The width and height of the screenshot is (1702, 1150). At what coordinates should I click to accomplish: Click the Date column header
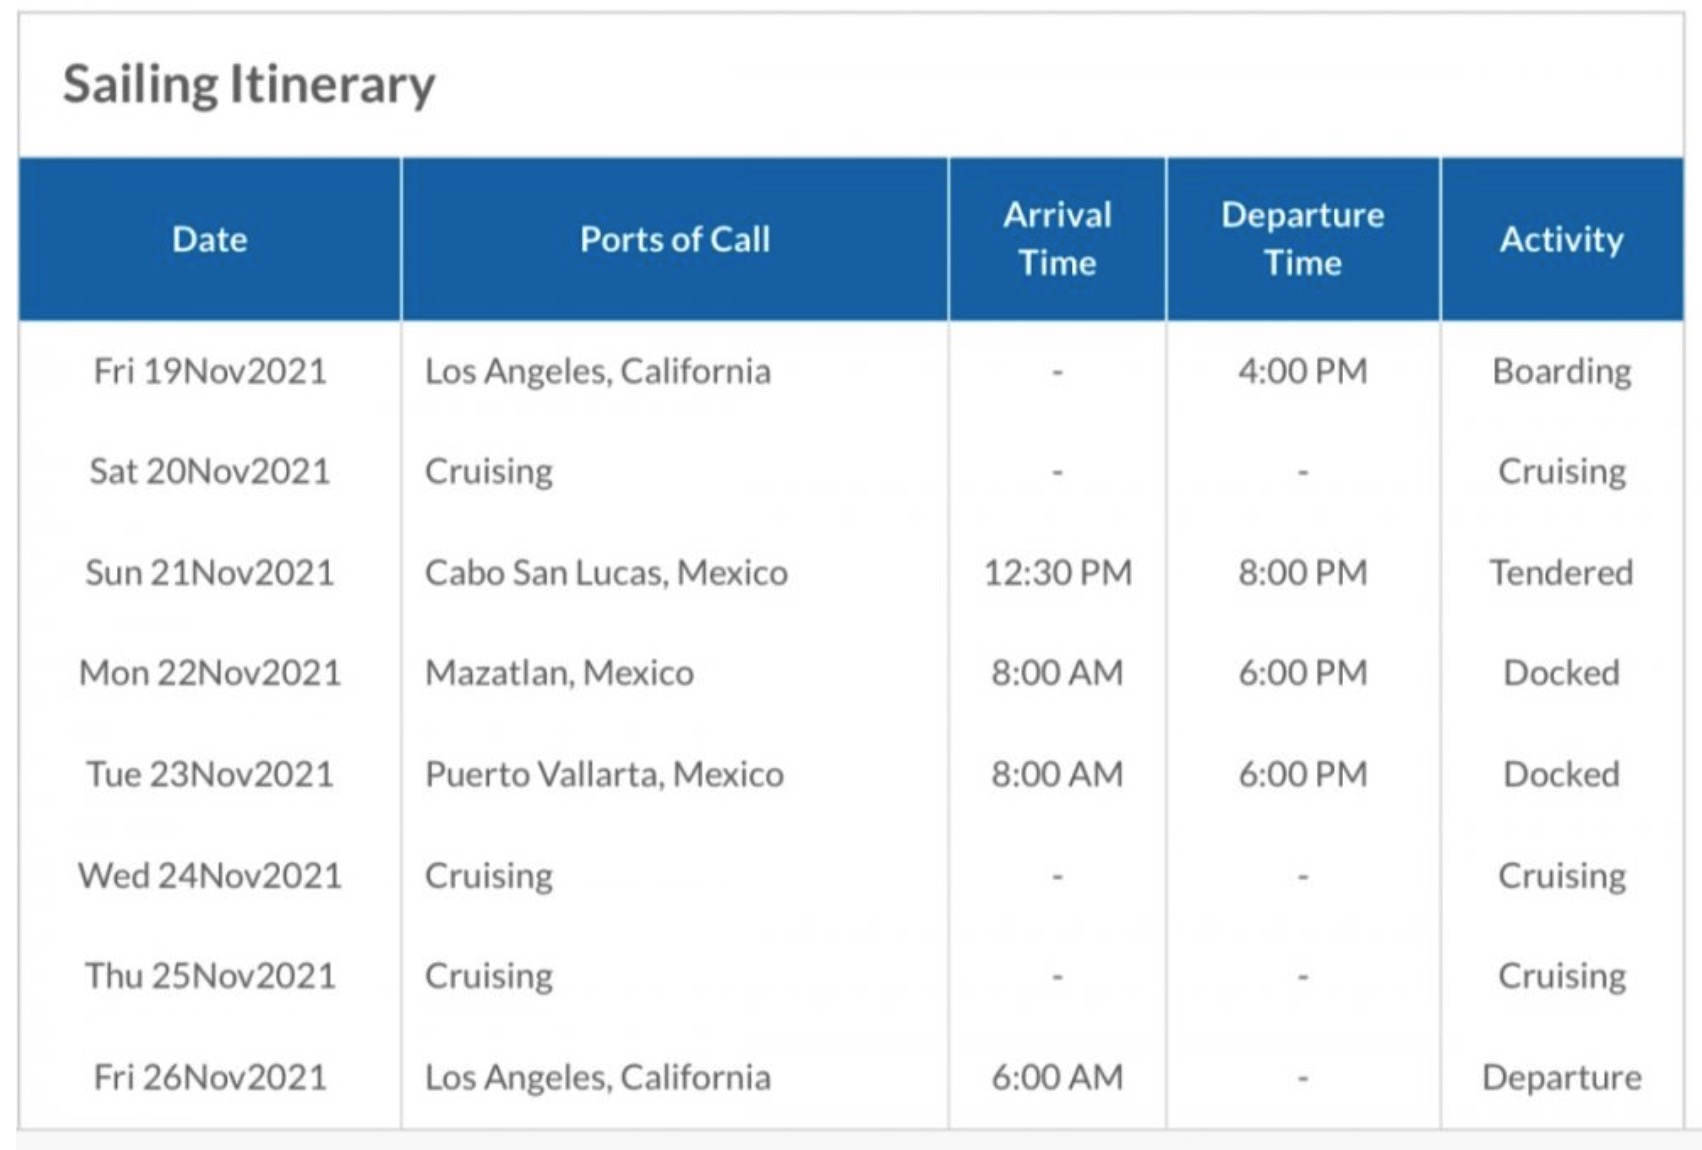pos(210,239)
